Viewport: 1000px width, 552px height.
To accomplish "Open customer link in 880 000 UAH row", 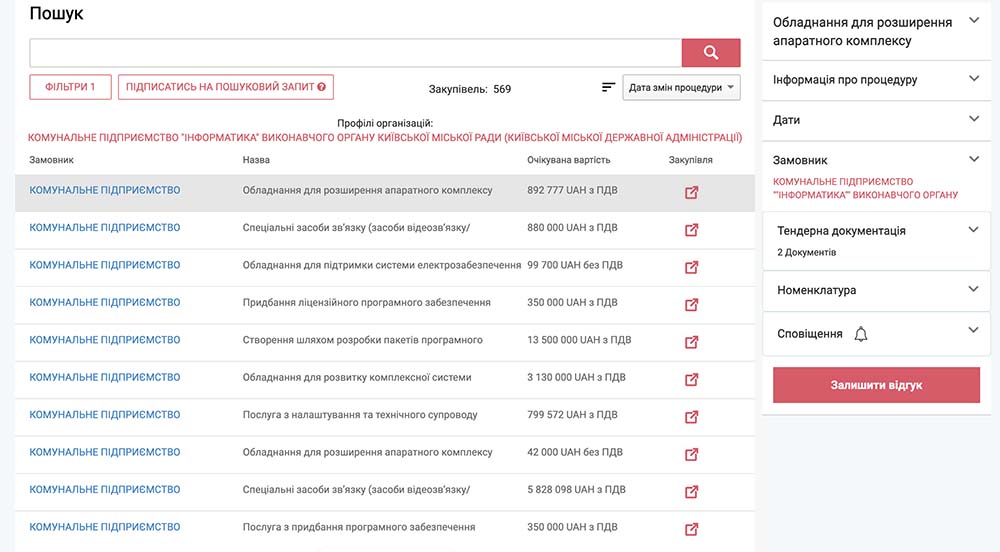I will coord(105,228).
